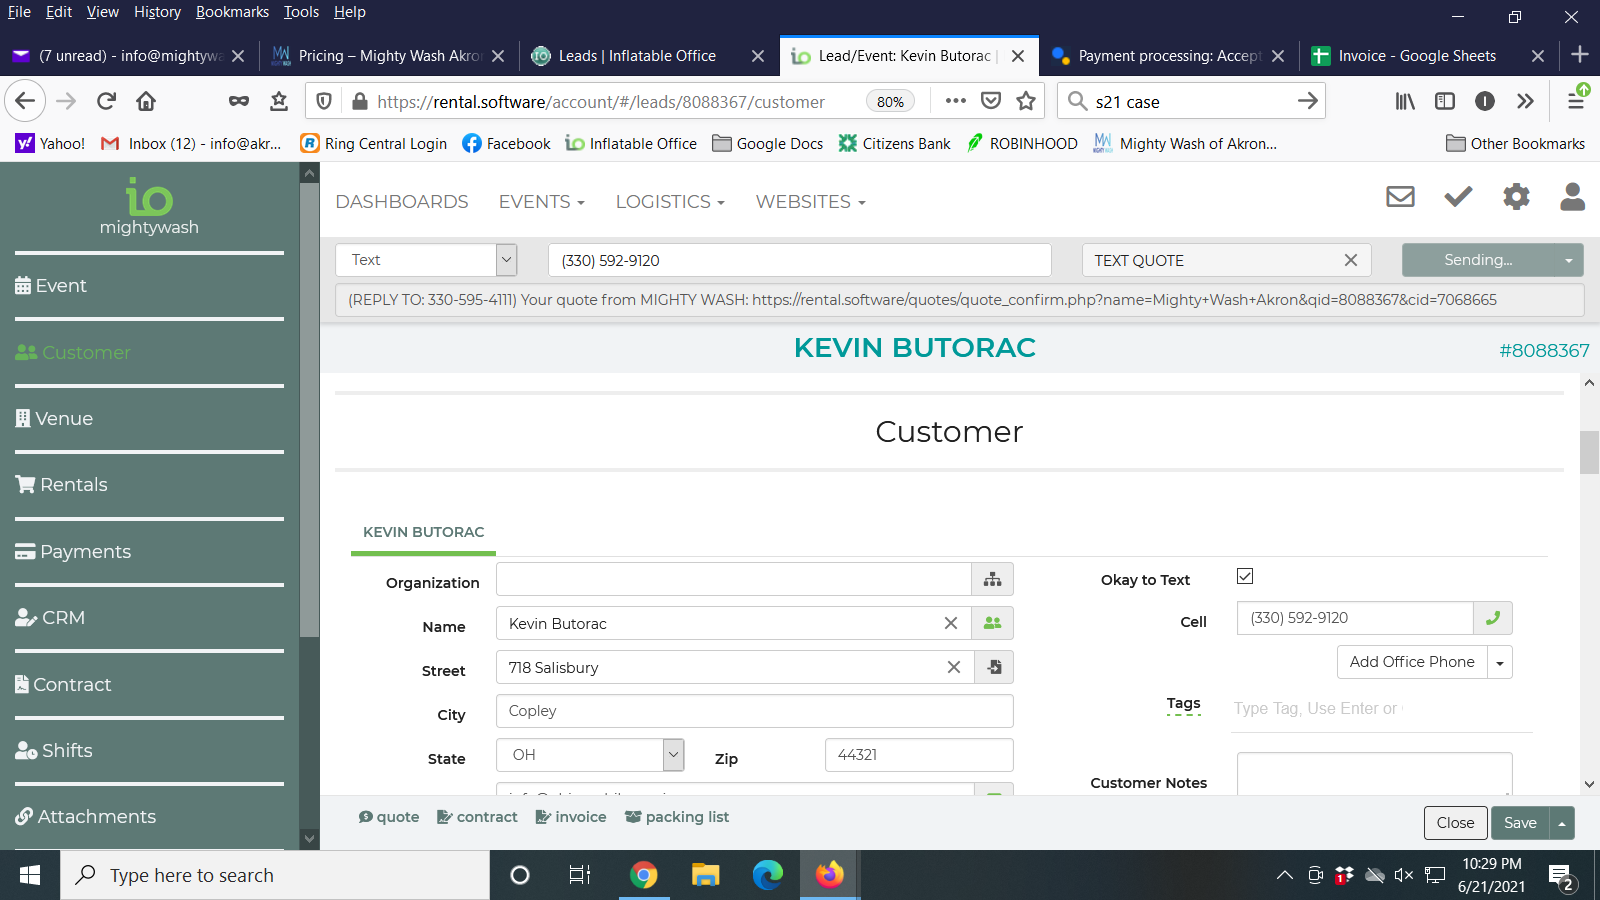Image resolution: width=1600 pixels, height=900 pixels.
Task: Click the organization hierarchy icon button
Action: tap(992, 580)
